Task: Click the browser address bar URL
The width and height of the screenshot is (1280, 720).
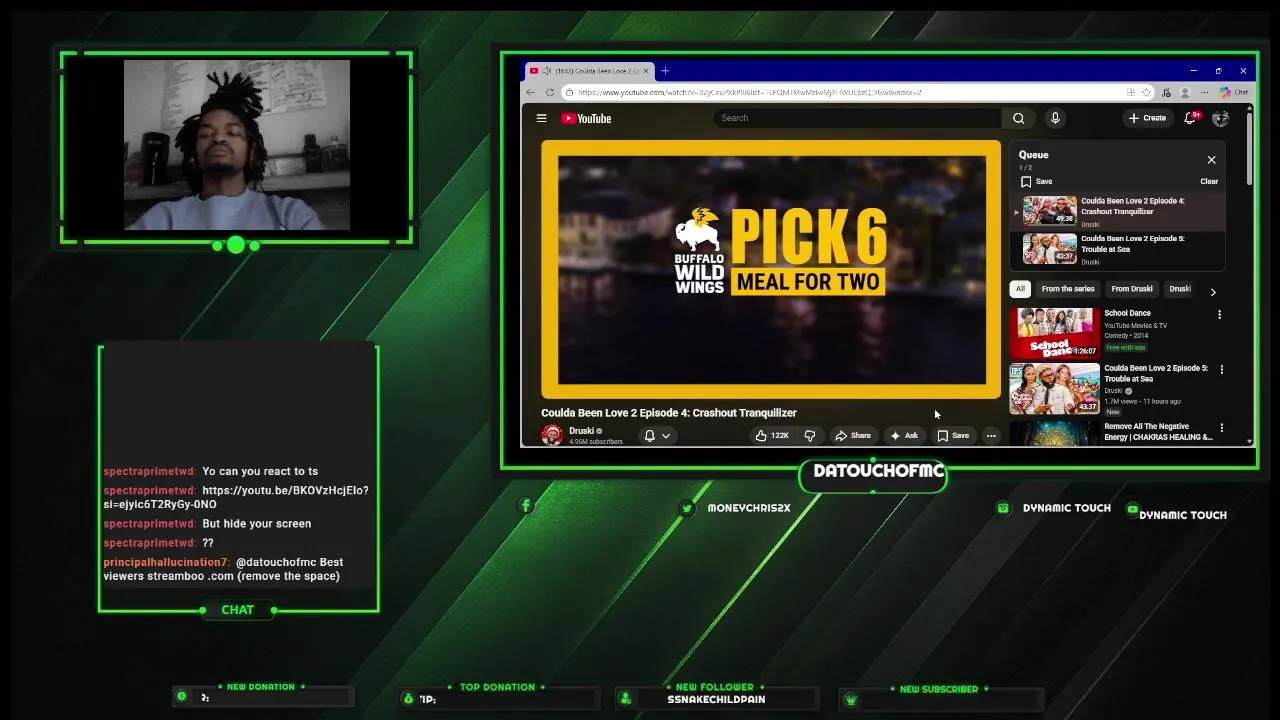Action: click(750, 92)
